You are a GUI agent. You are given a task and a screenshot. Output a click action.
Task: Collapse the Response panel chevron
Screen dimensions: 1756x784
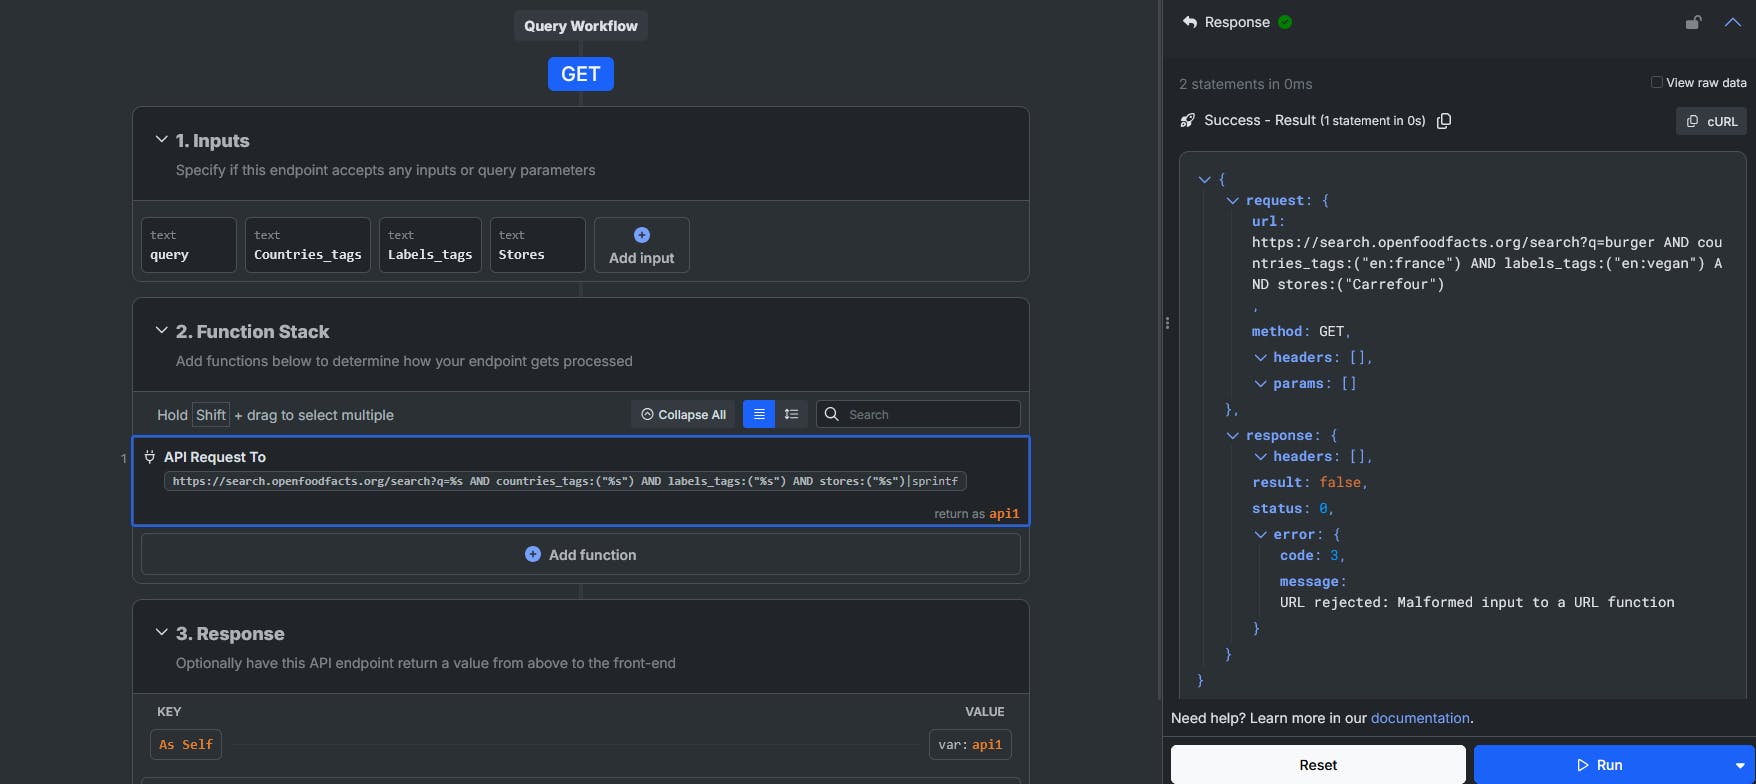(x=1733, y=22)
